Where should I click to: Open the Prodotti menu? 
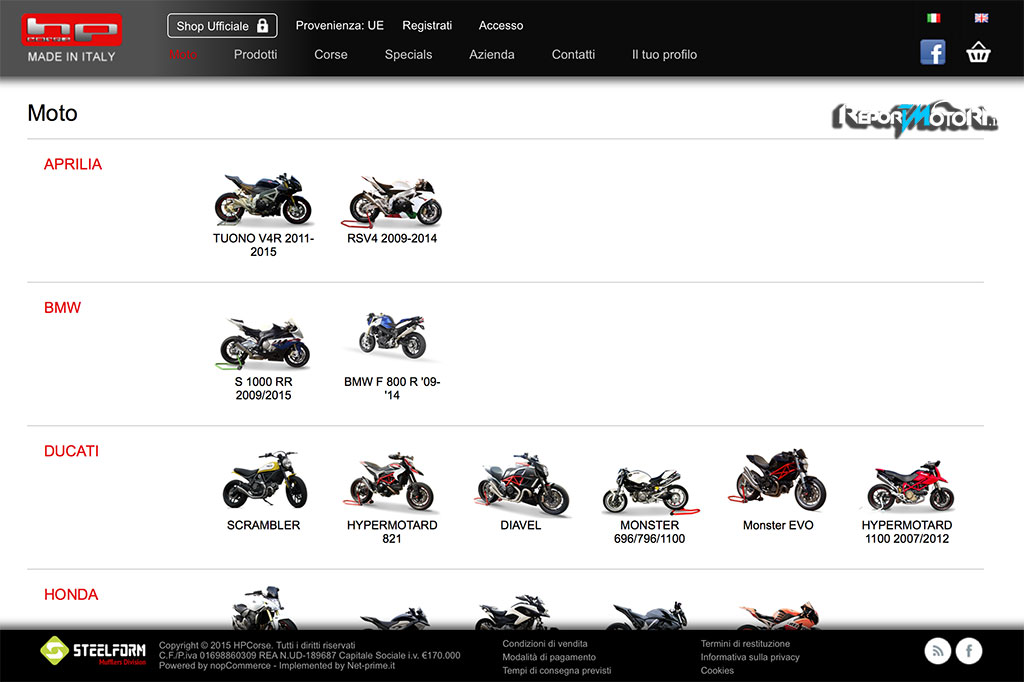pos(255,55)
